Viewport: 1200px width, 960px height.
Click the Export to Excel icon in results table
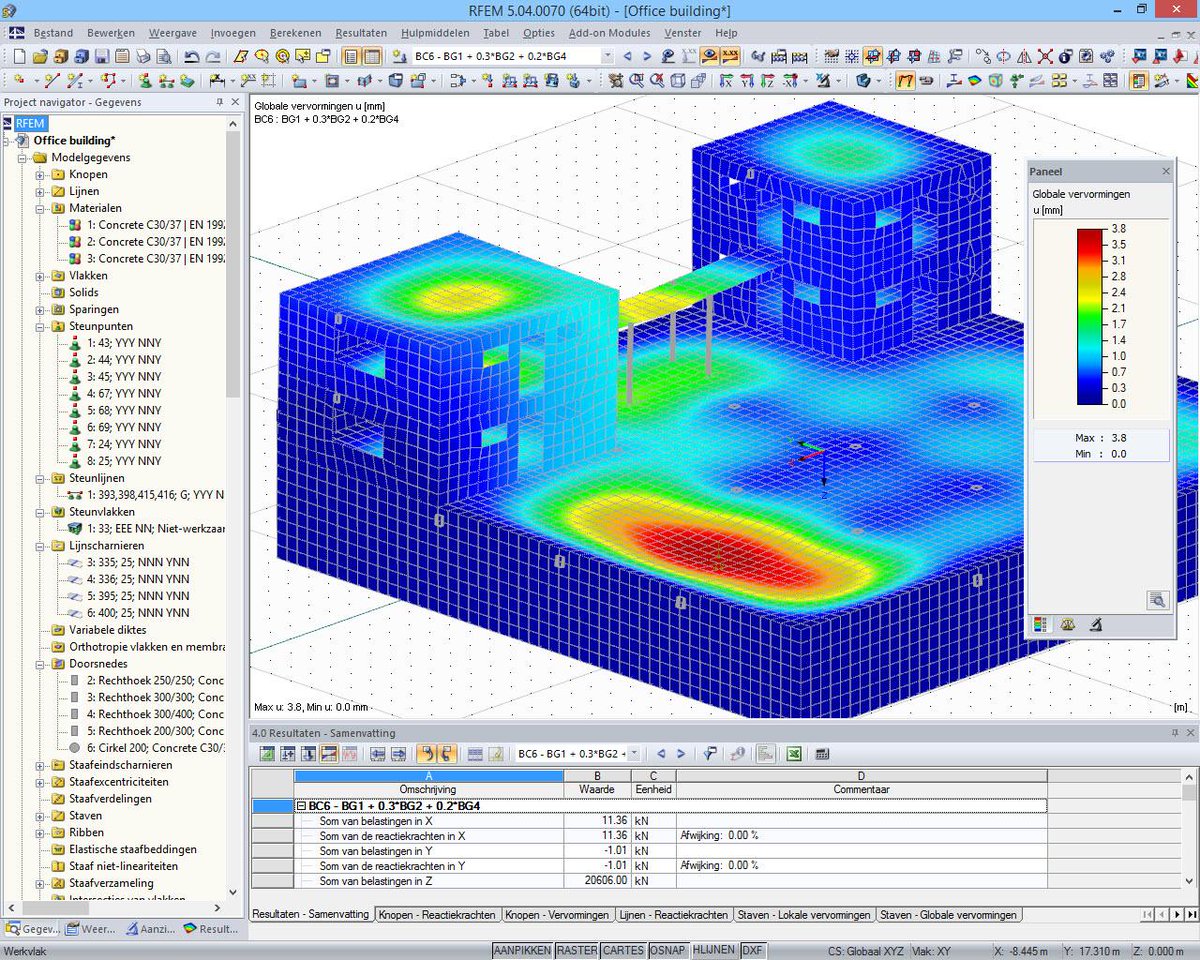(793, 754)
